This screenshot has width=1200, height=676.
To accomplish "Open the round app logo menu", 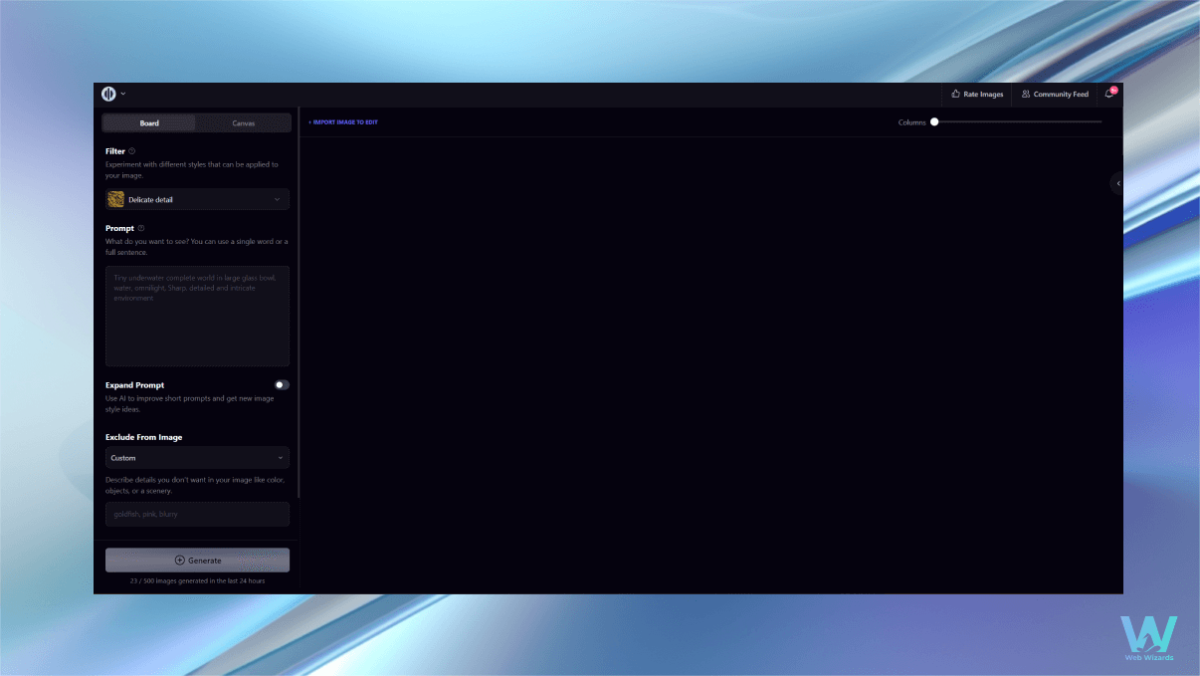I will (109, 94).
